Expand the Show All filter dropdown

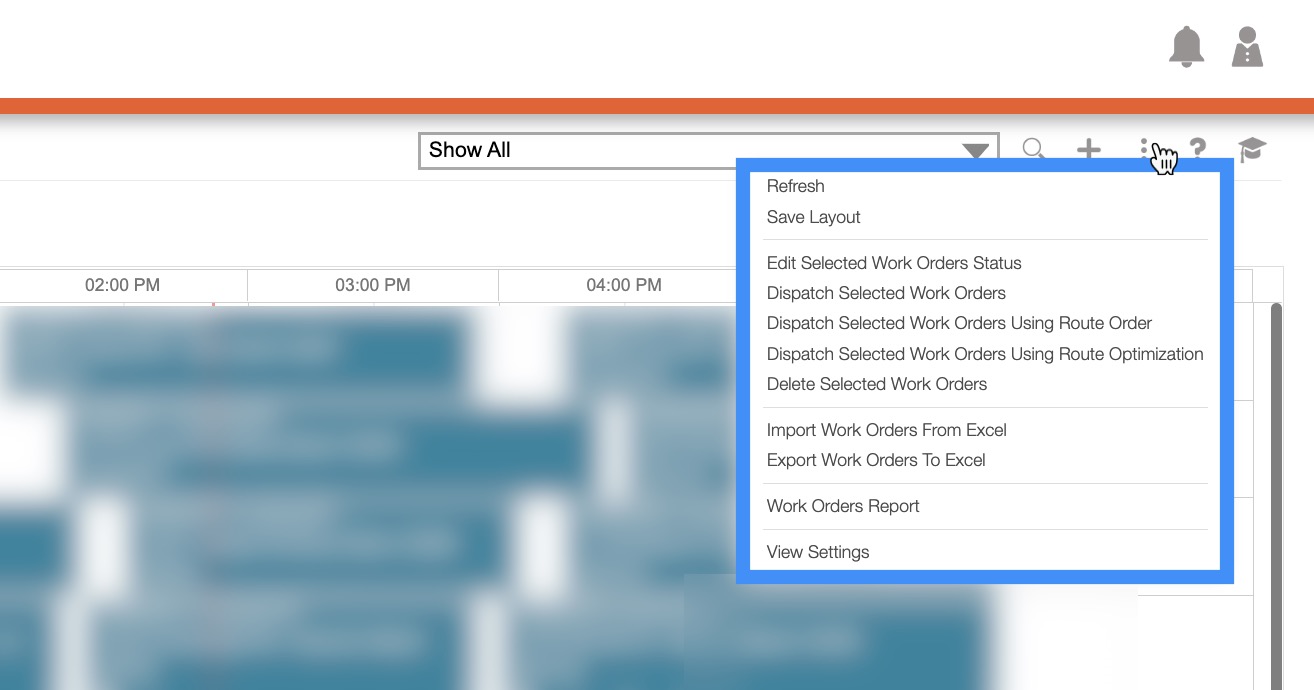click(x=708, y=151)
